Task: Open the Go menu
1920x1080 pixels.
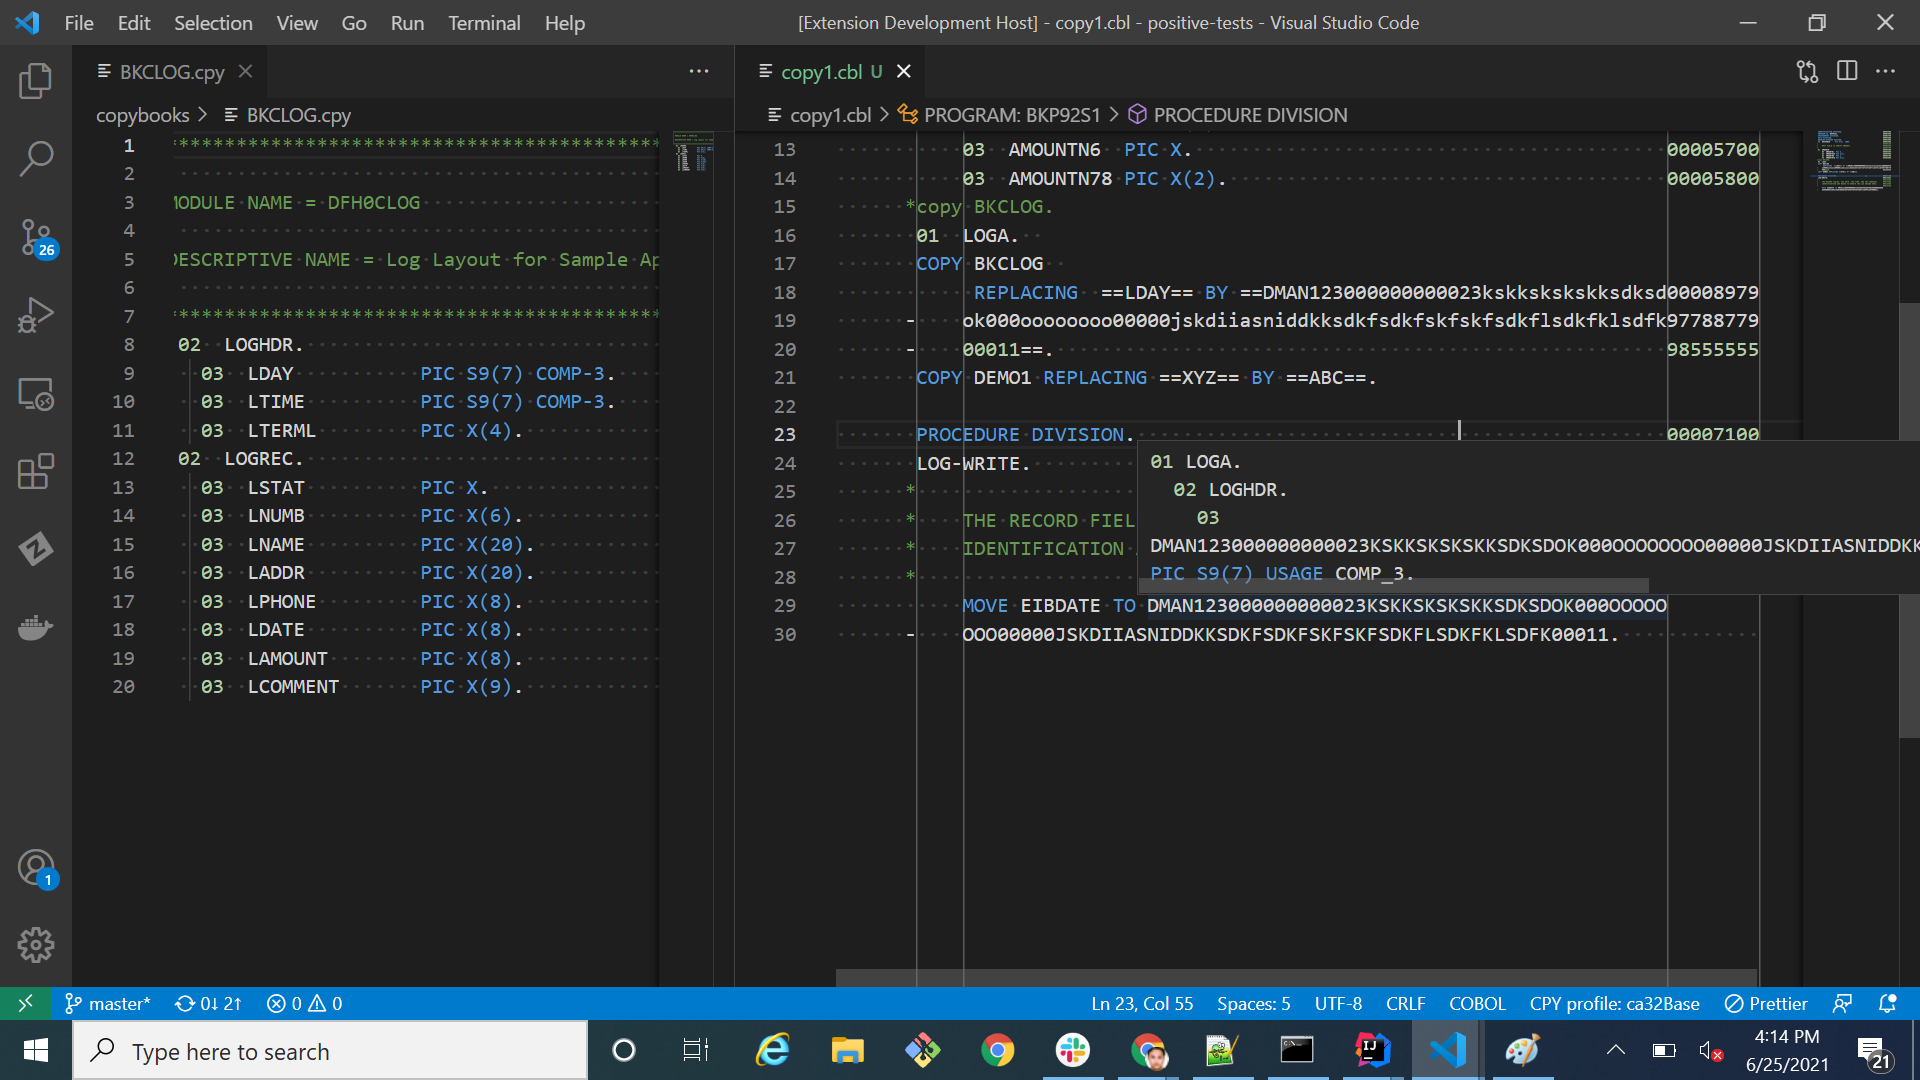Action: click(x=354, y=22)
